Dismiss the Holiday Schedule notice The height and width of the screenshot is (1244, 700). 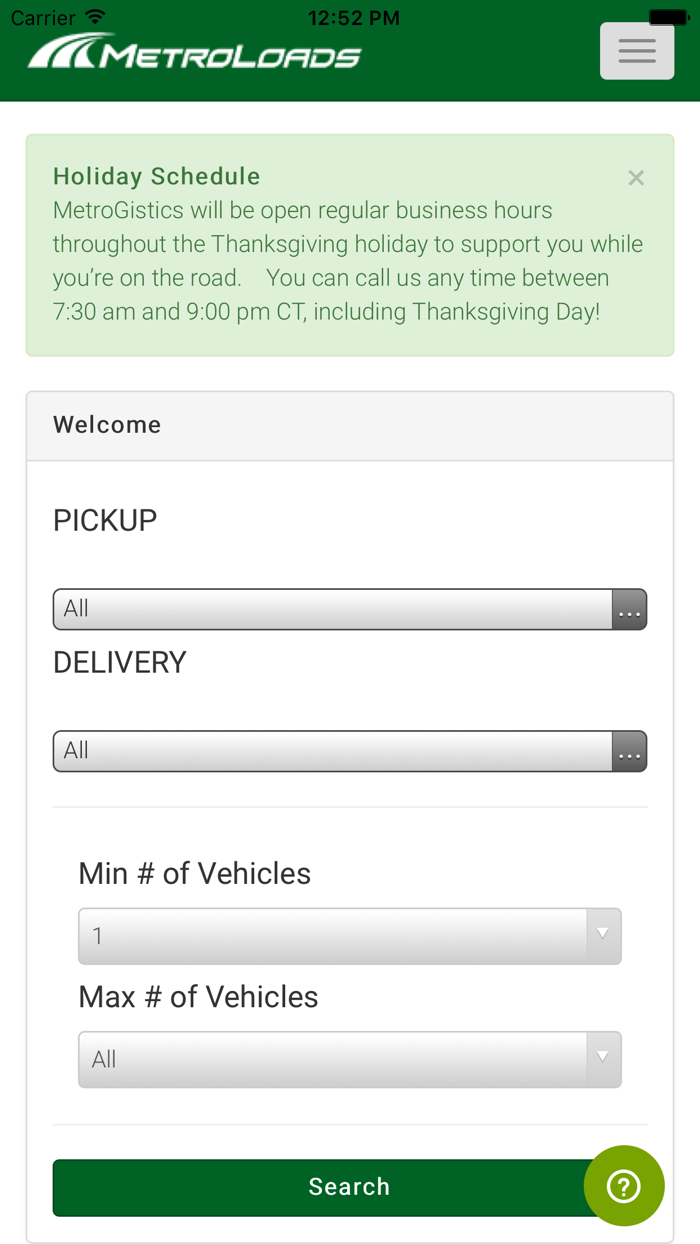636,177
